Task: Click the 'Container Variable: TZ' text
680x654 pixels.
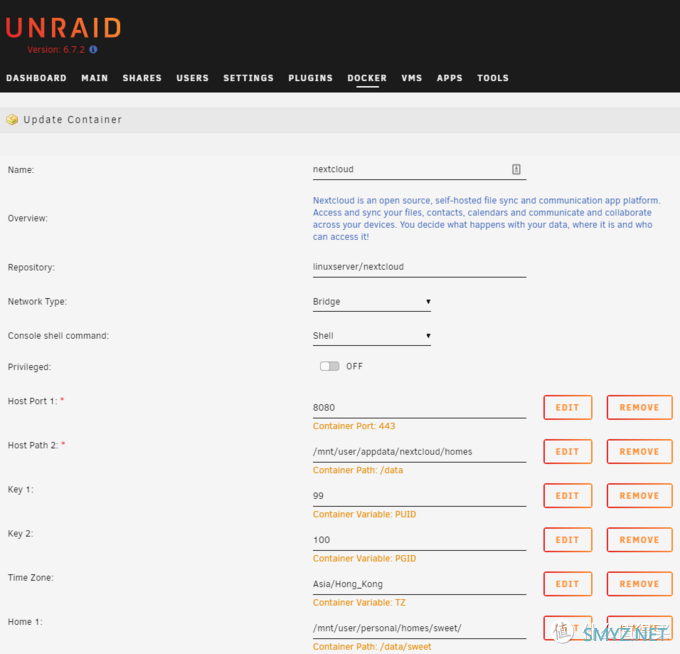Action: 359,603
